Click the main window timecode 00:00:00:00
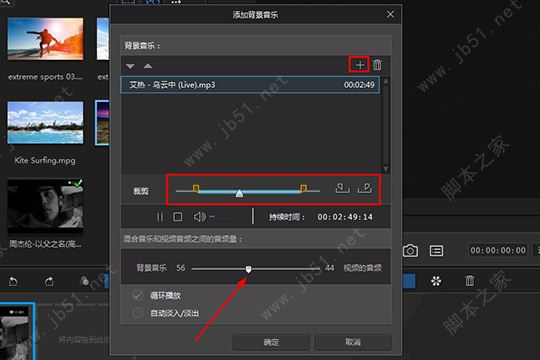The height and width of the screenshot is (360, 540). (x=498, y=250)
